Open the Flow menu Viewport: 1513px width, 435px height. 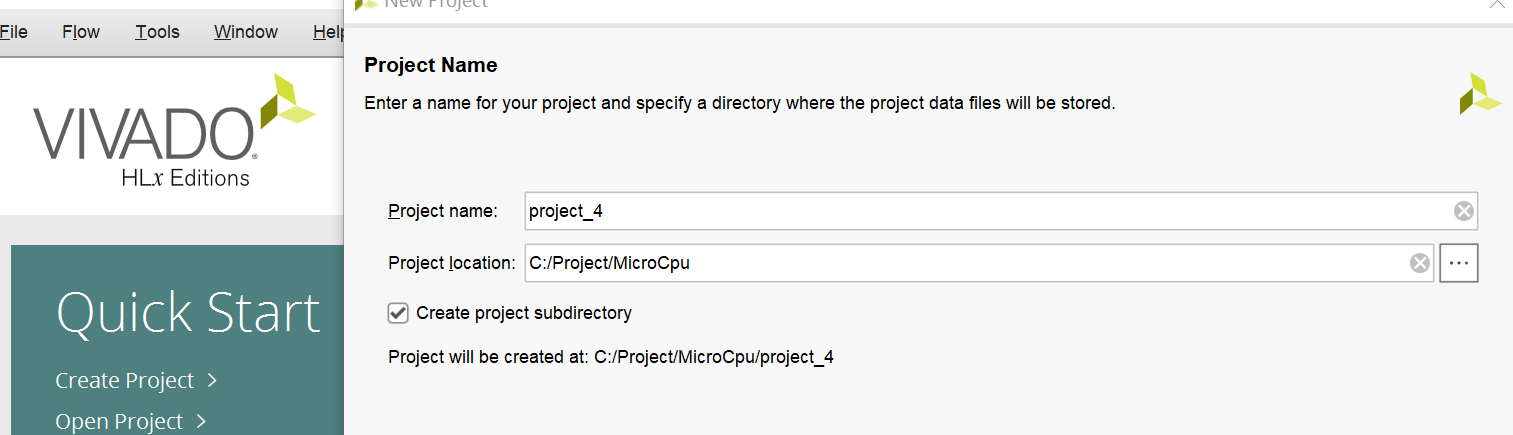click(81, 32)
